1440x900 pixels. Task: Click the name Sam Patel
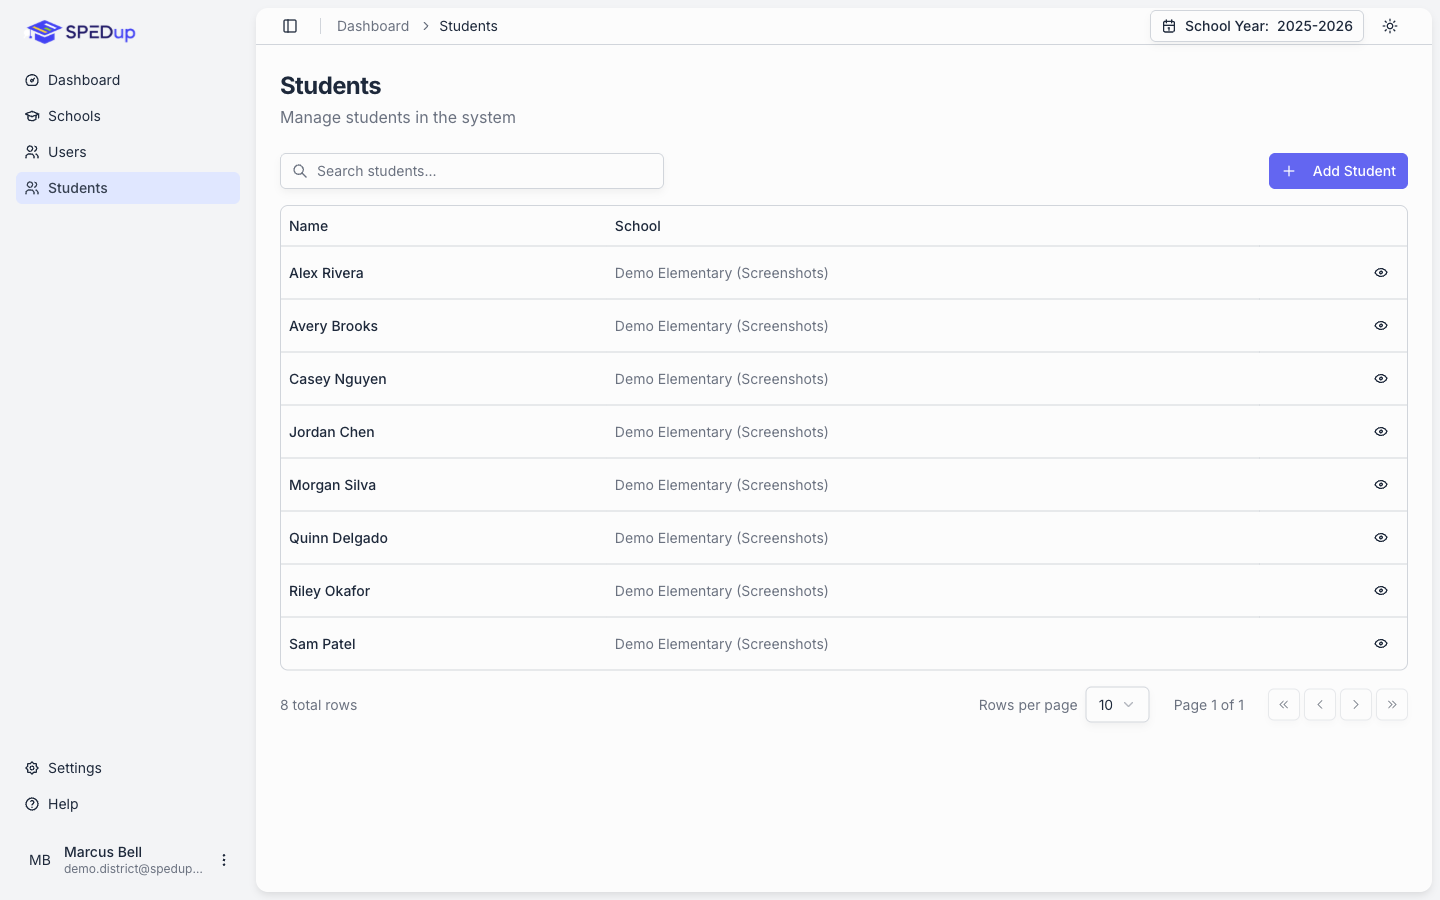tap(322, 644)
